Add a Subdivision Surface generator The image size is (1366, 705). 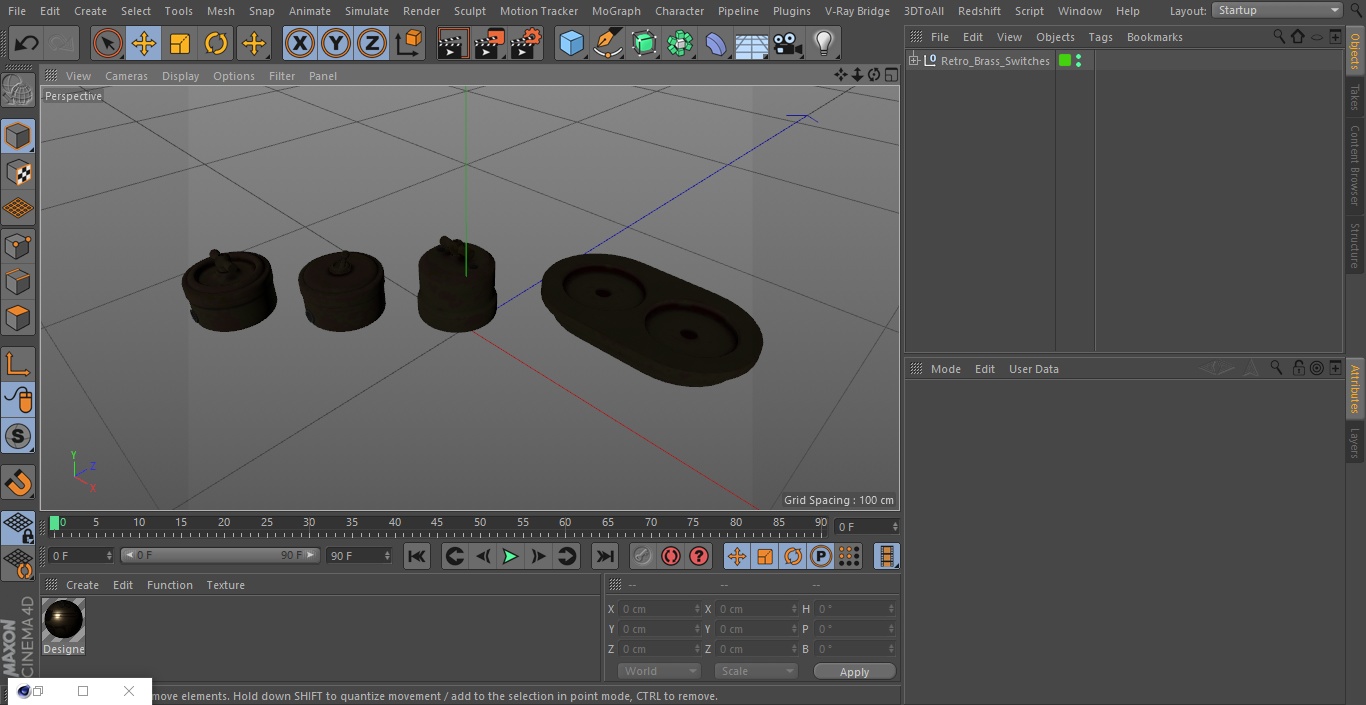point(644,43)
